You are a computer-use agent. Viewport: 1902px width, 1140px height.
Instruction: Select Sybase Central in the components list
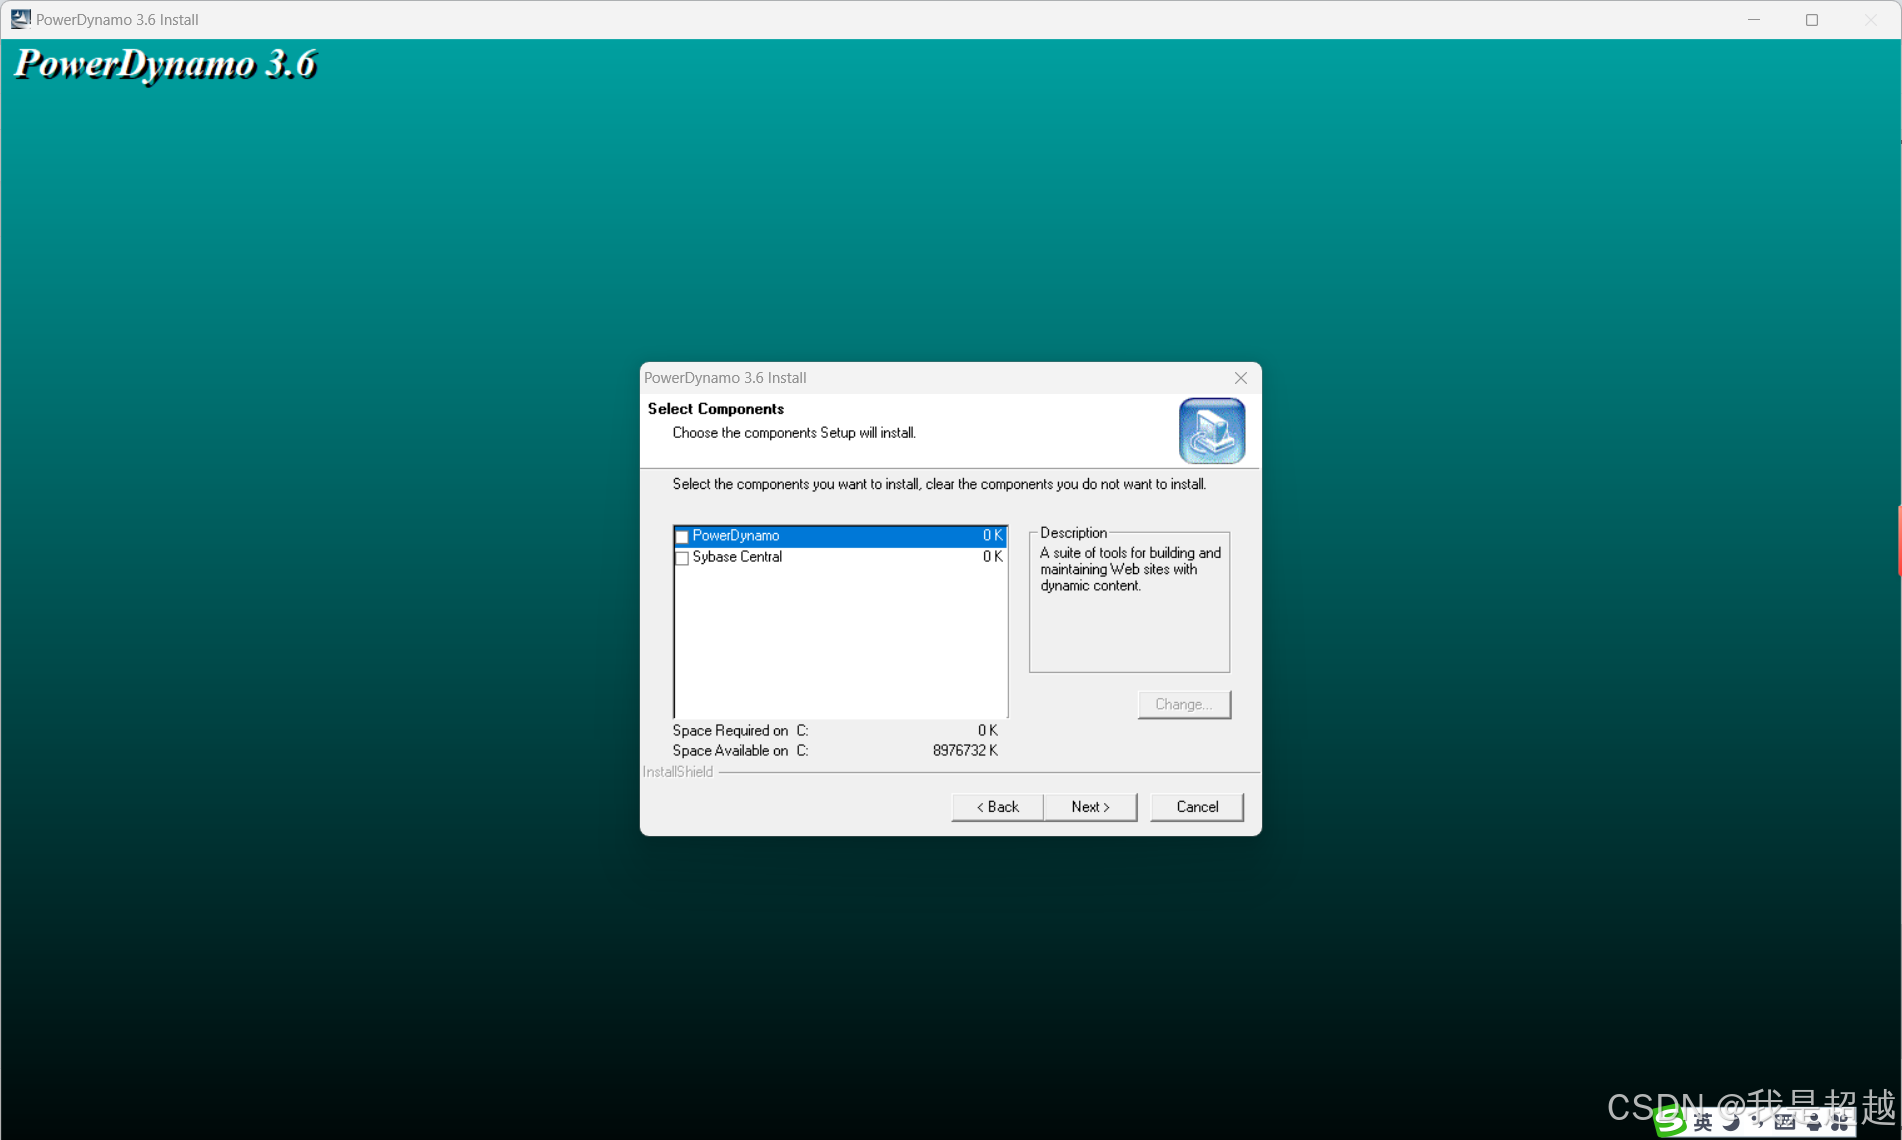[737, 557]
